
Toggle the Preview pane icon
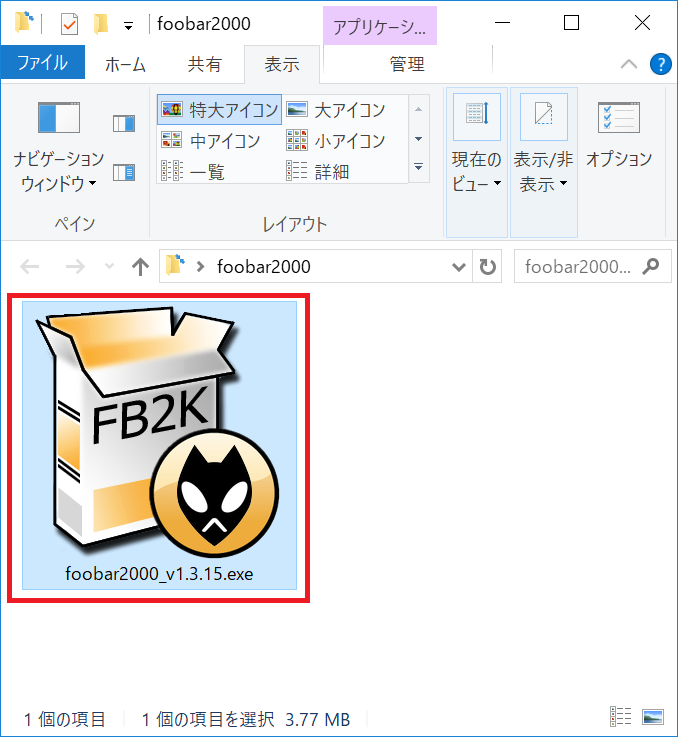click(124, 124)
